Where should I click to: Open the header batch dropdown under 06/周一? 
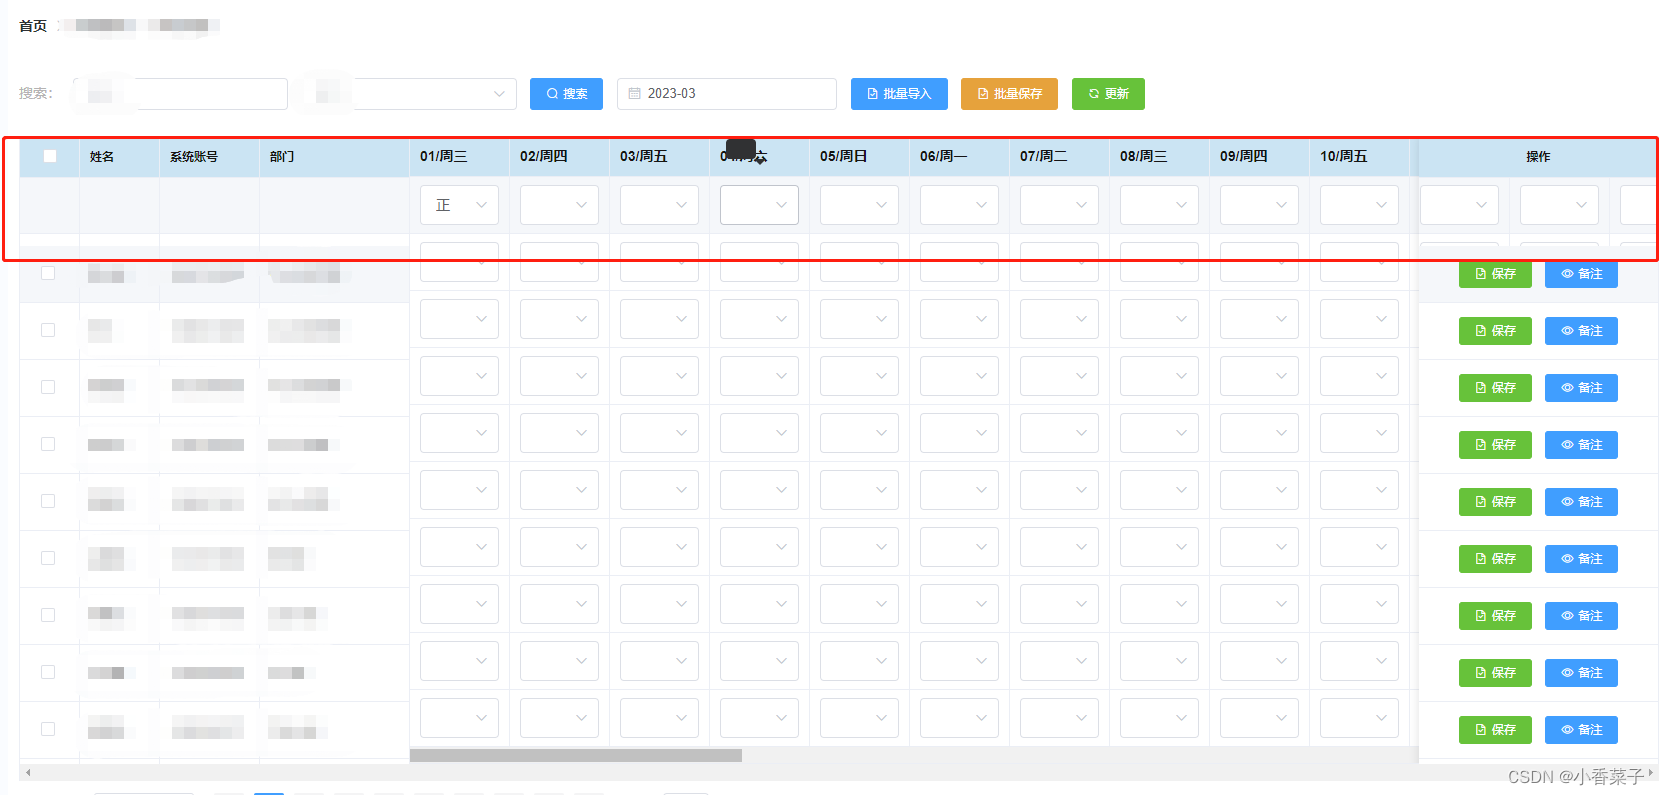pos(959,205)
